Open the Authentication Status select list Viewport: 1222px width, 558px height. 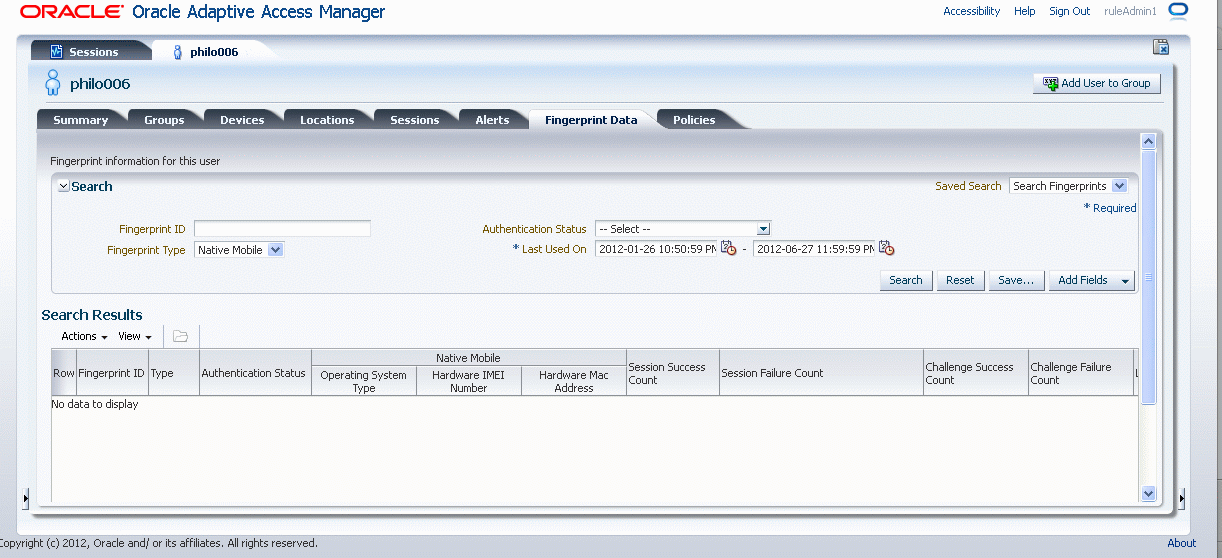(x=682, y=229)
